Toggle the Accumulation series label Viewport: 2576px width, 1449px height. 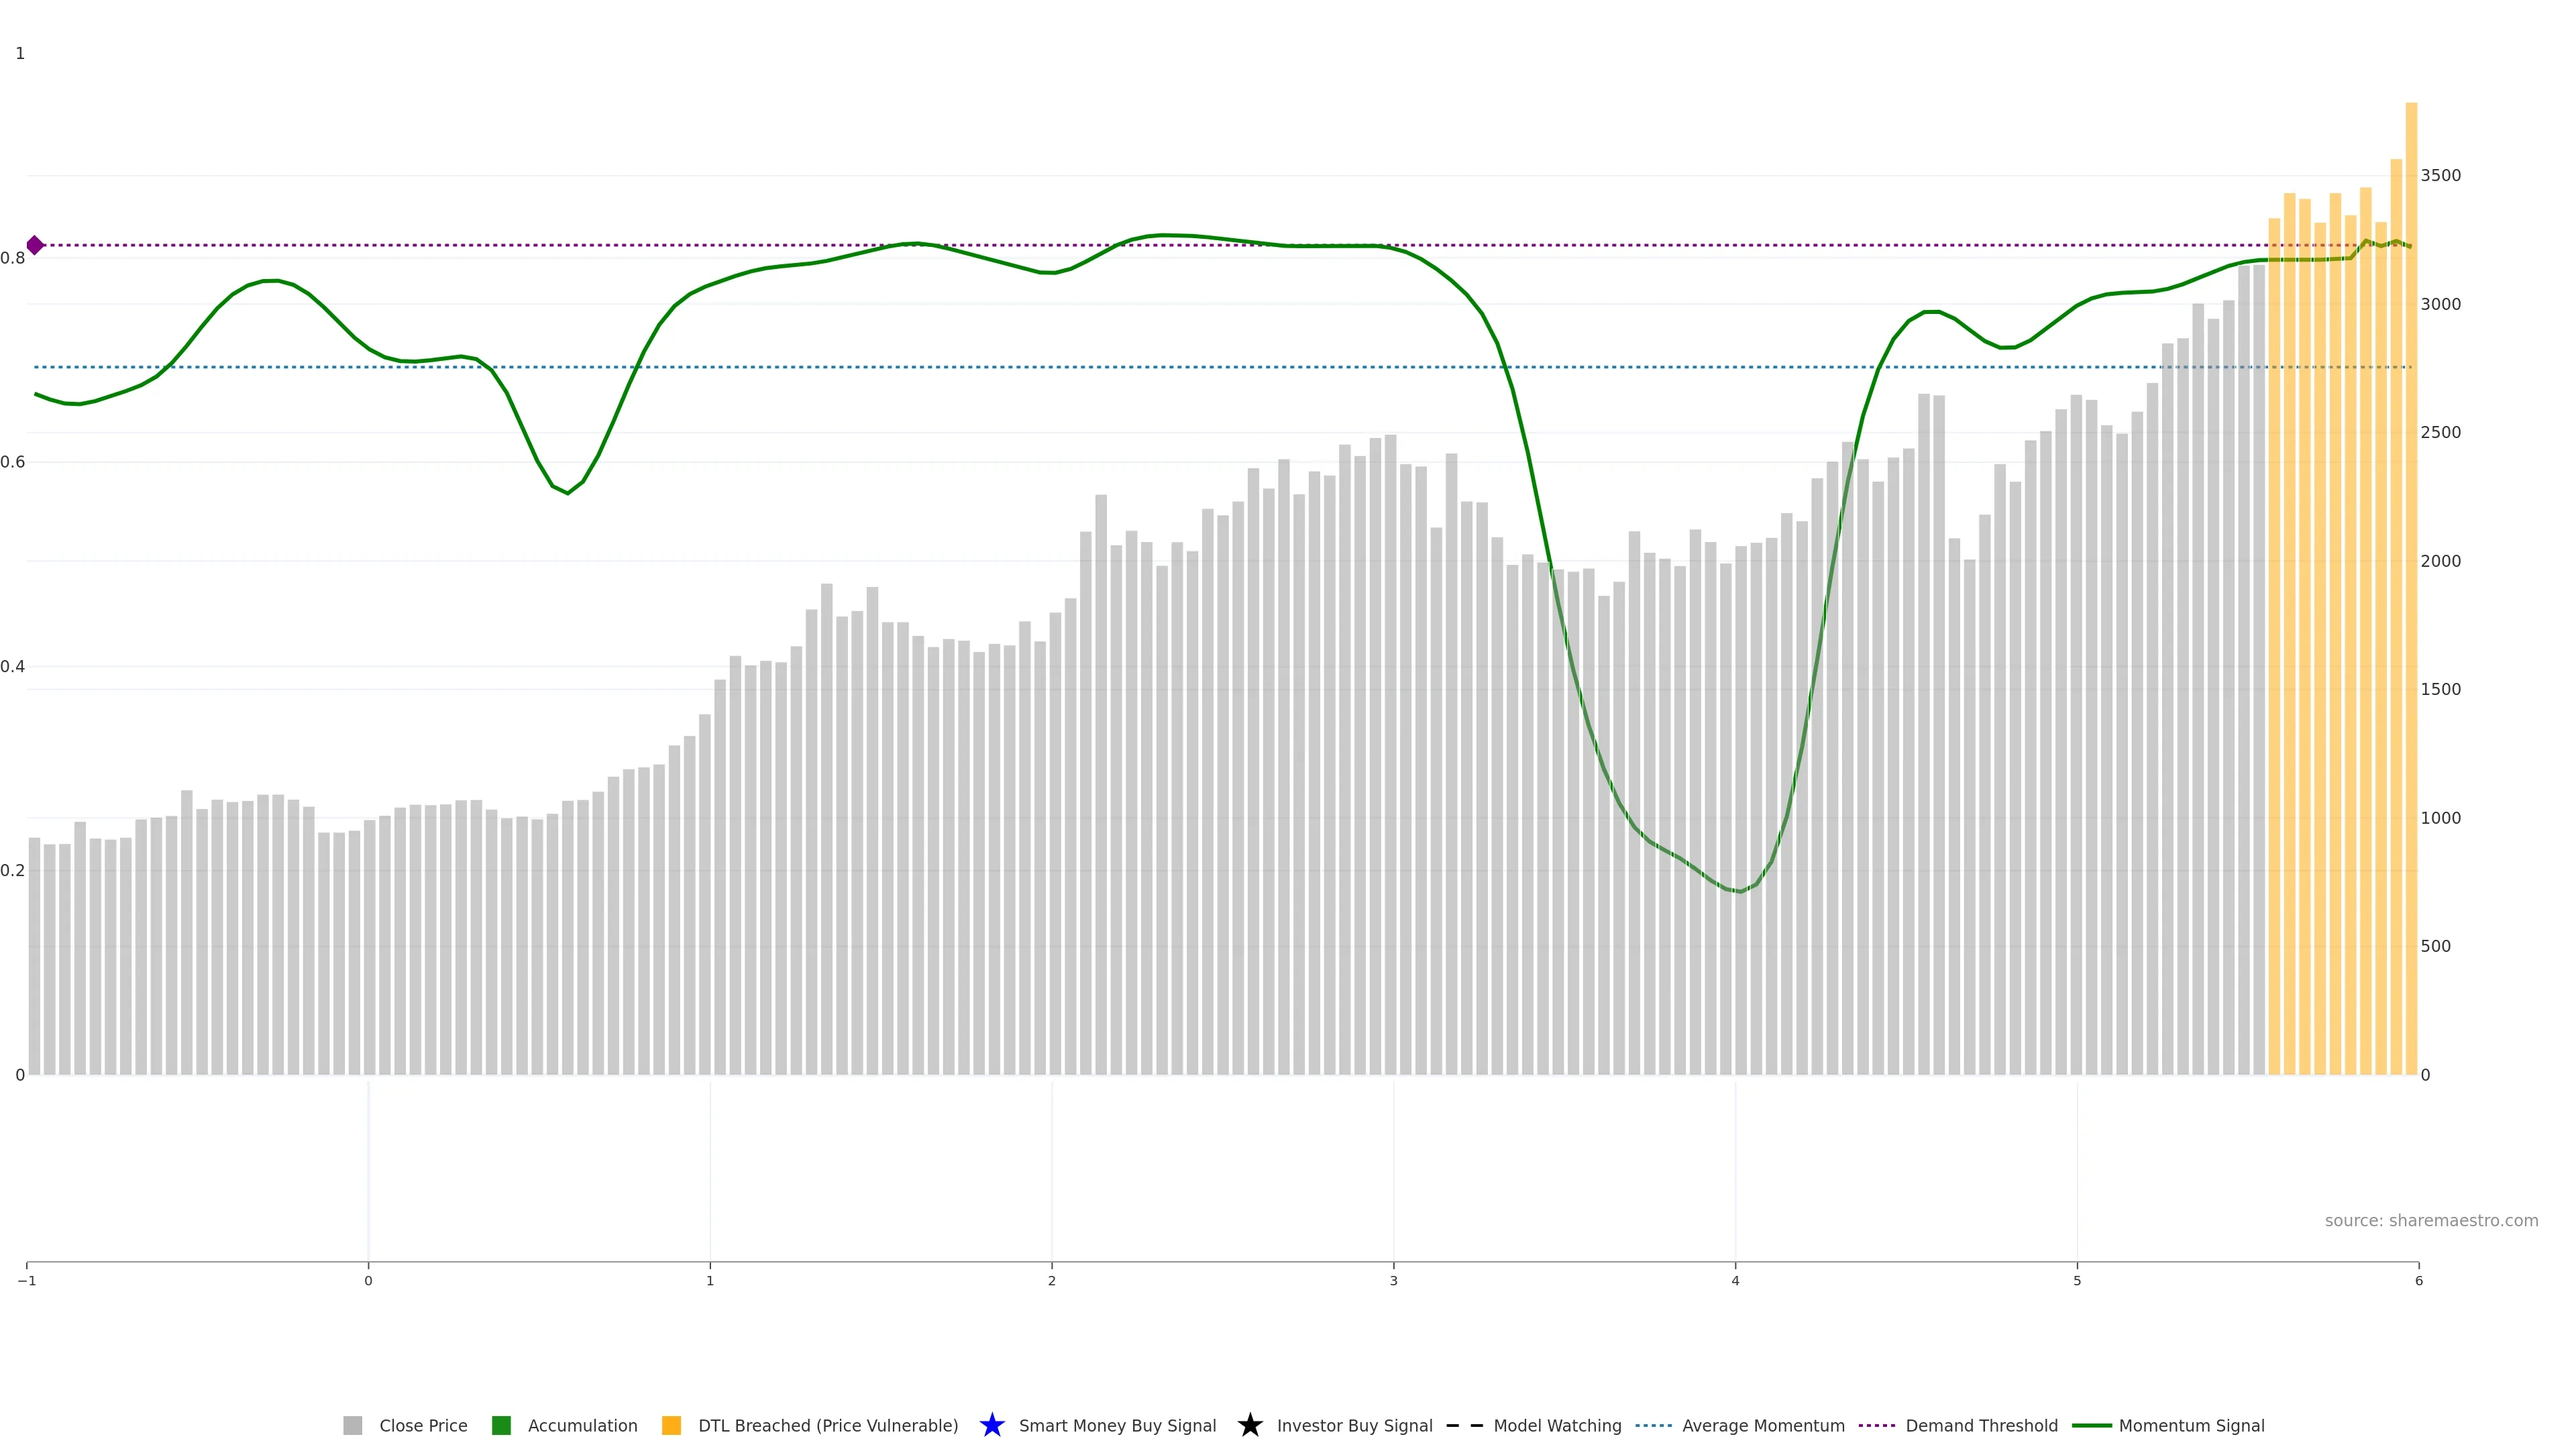coord(582,1425)
